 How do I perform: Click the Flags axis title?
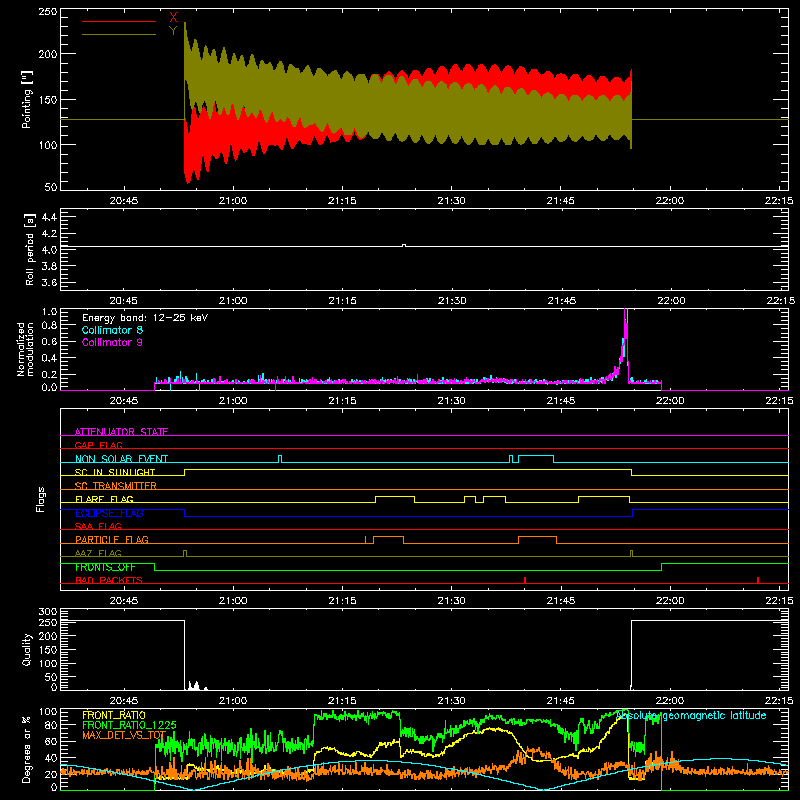pos(40,499)
